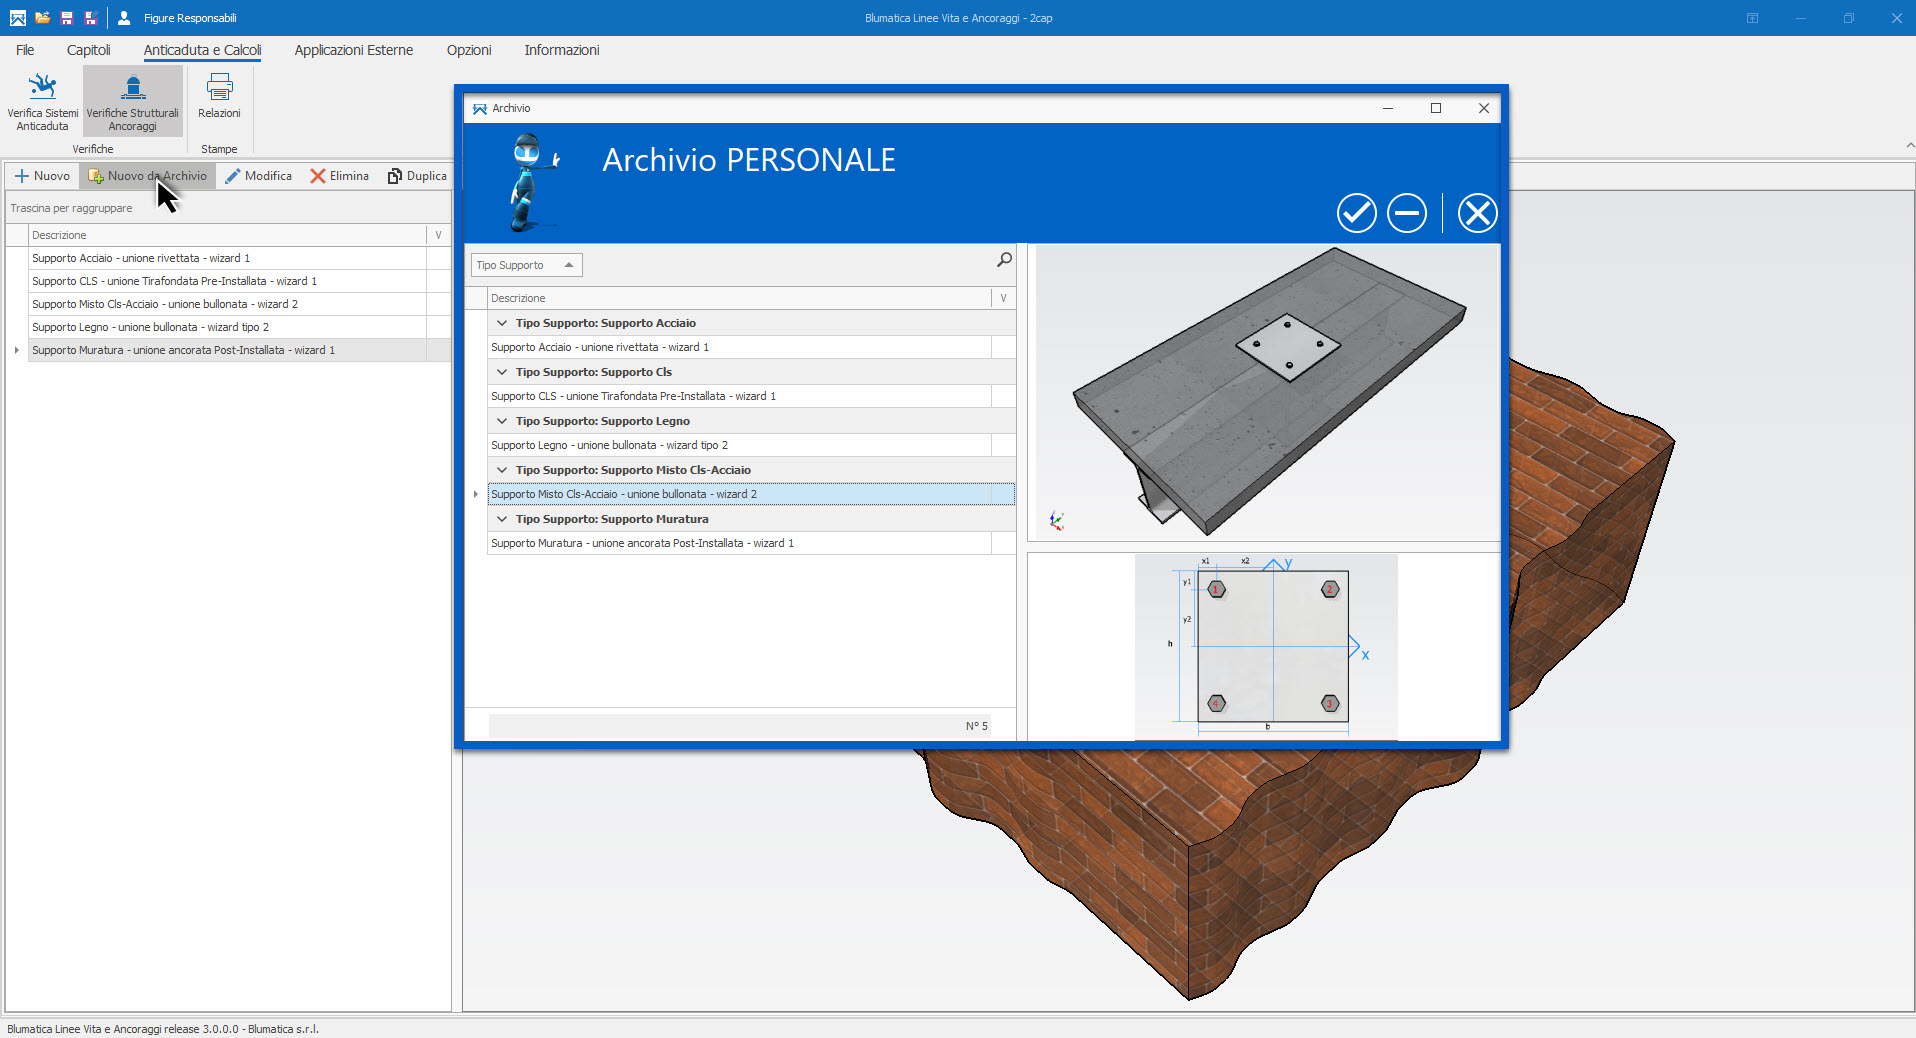Click the Nuovo button
This screenshot has height=1038, width=1916.
click(x=42, y=176)
